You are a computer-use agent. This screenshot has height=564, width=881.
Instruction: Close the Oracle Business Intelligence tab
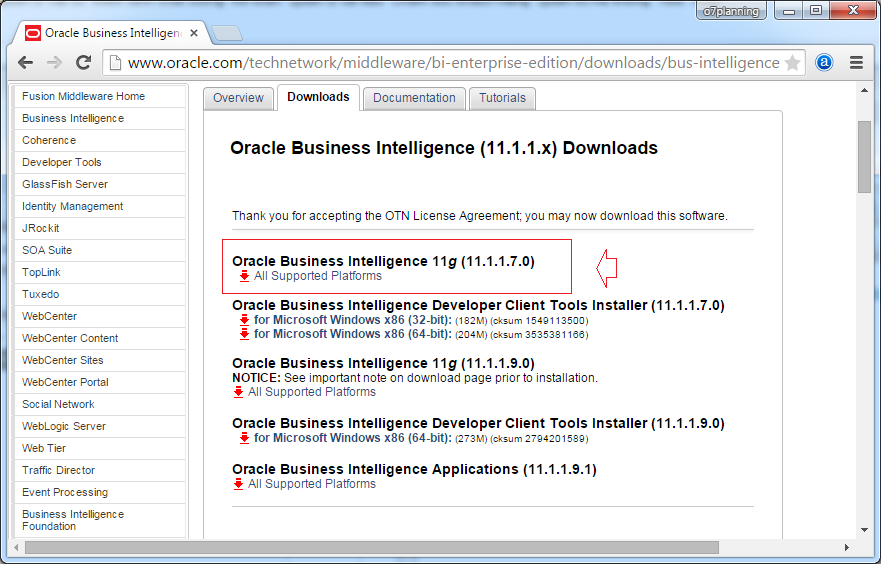[x=194, y=33]
